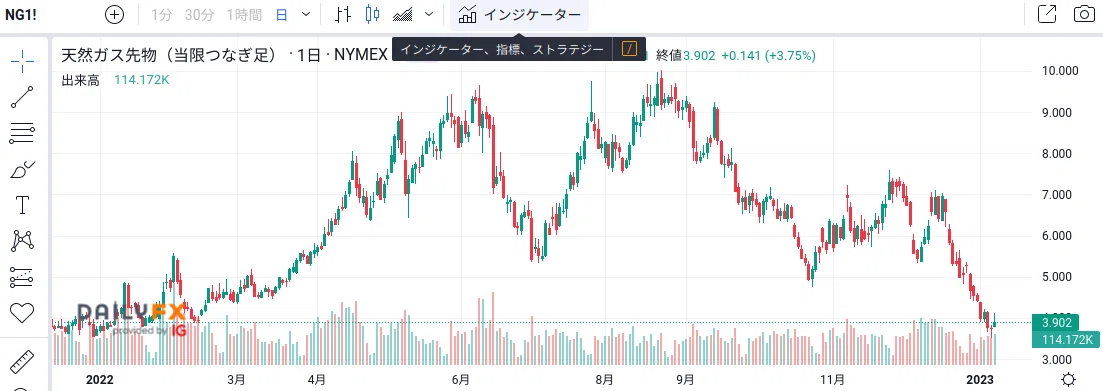The height and width of the screenshot is (391, 1103).
Task: Select the 1時間 timeframe
Action: click(x=244, y=14)
